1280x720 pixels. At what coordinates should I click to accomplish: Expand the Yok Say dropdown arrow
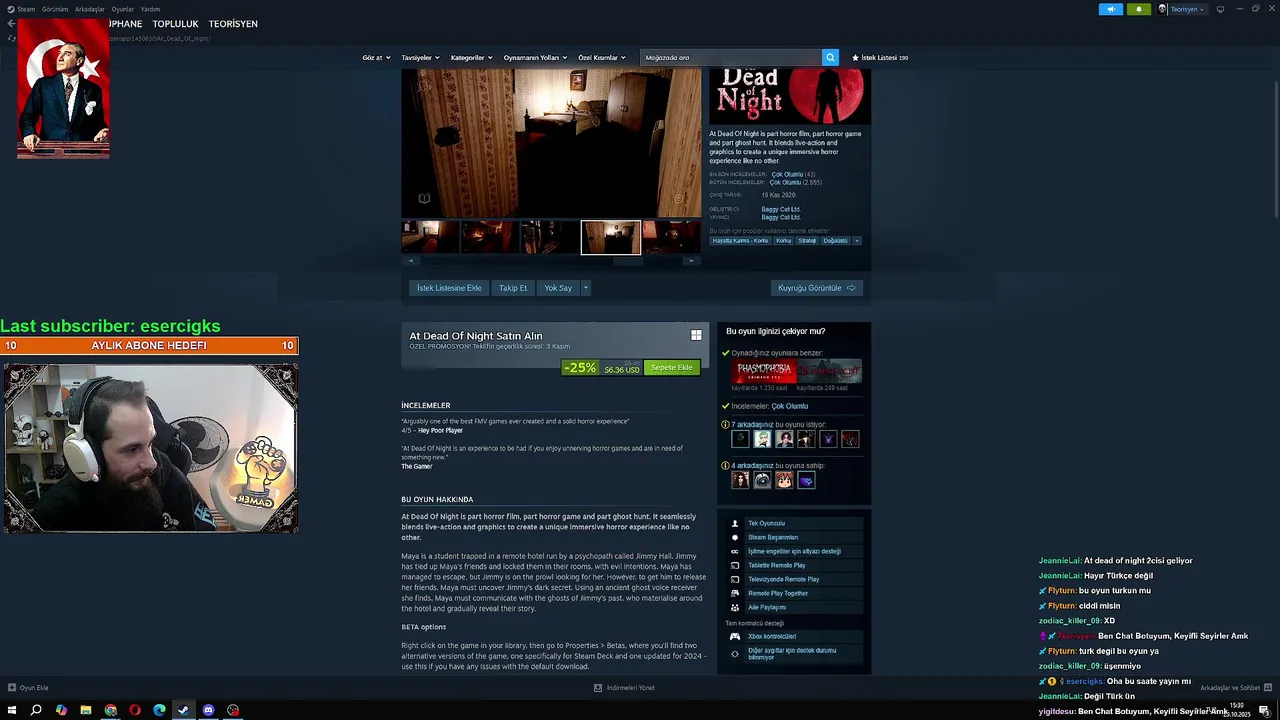tap(586, 288)
